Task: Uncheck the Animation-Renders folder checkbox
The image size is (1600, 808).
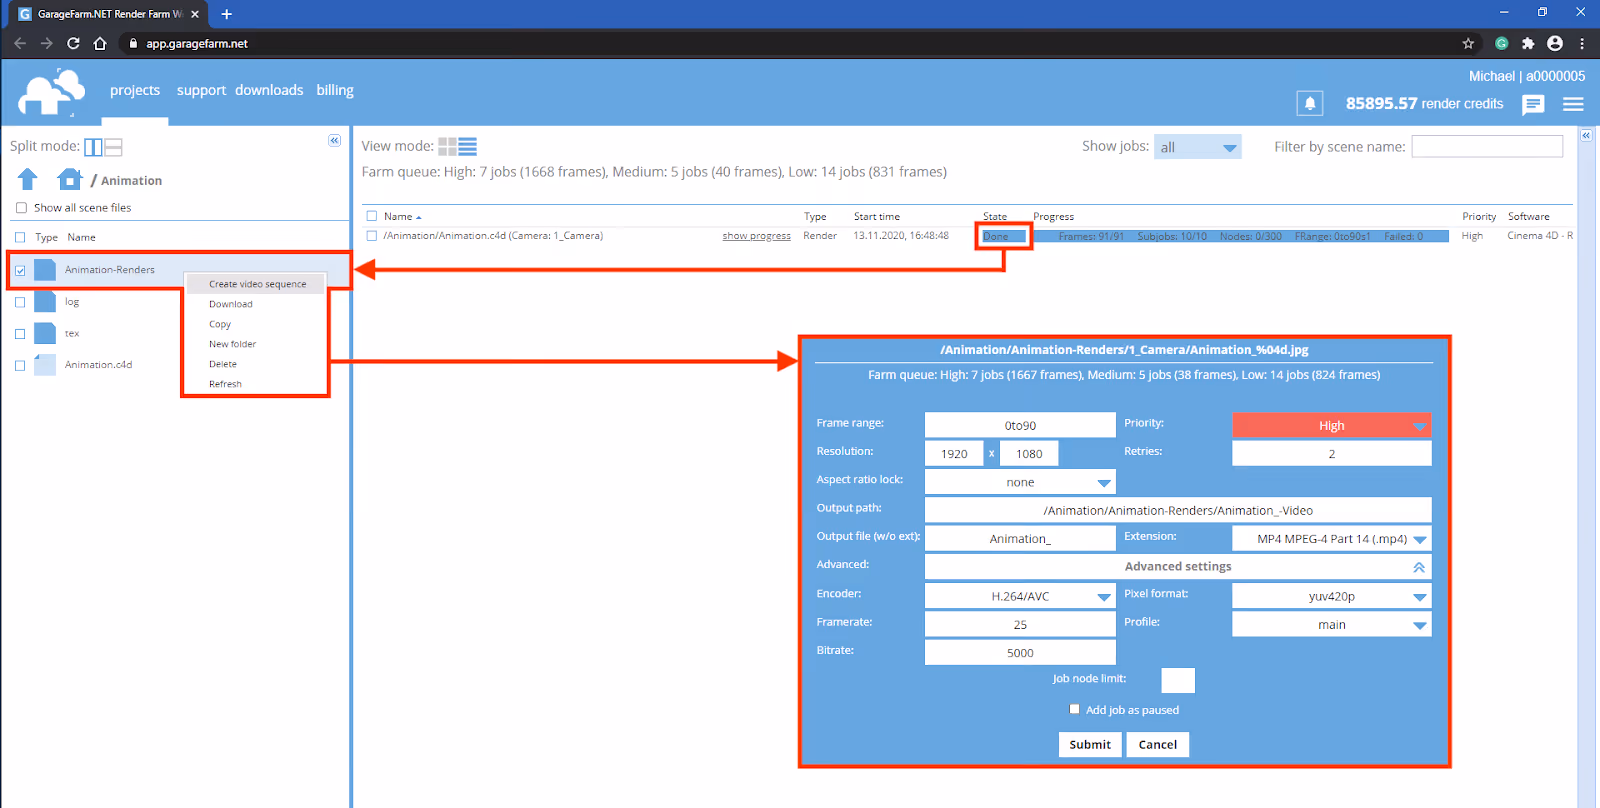Action: (20, 270)
